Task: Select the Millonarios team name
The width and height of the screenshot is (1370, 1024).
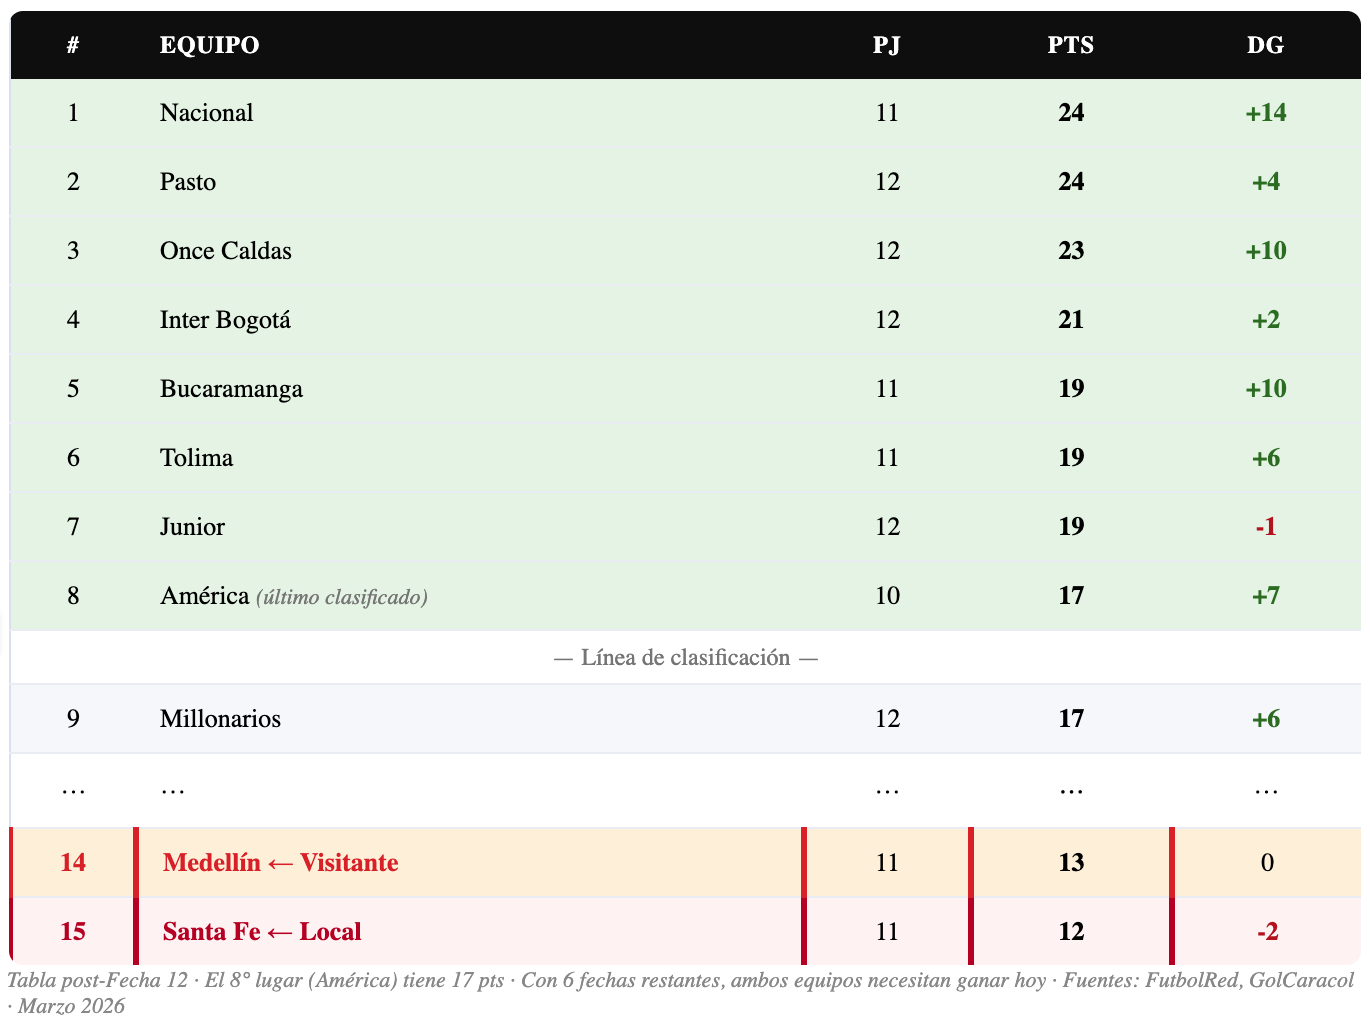Action: tap(220, 719)
